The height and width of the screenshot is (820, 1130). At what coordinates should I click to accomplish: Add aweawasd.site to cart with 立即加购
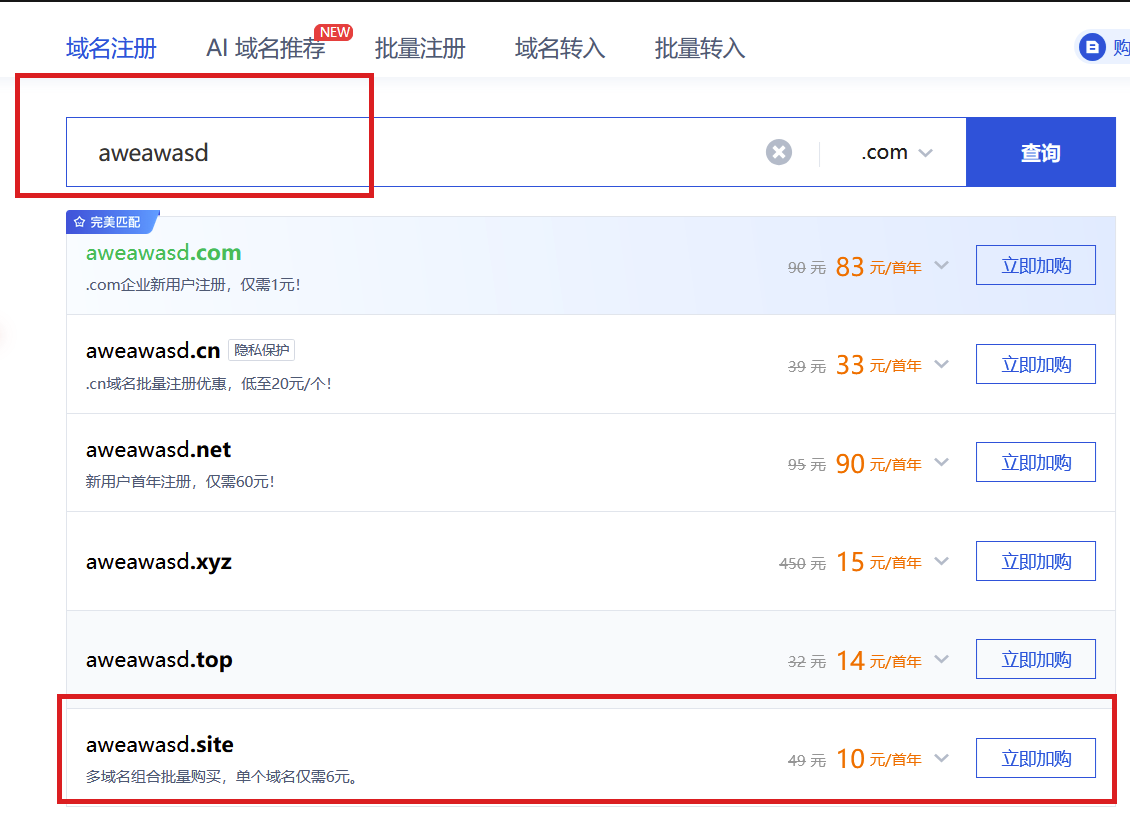tap(1036, 758)
